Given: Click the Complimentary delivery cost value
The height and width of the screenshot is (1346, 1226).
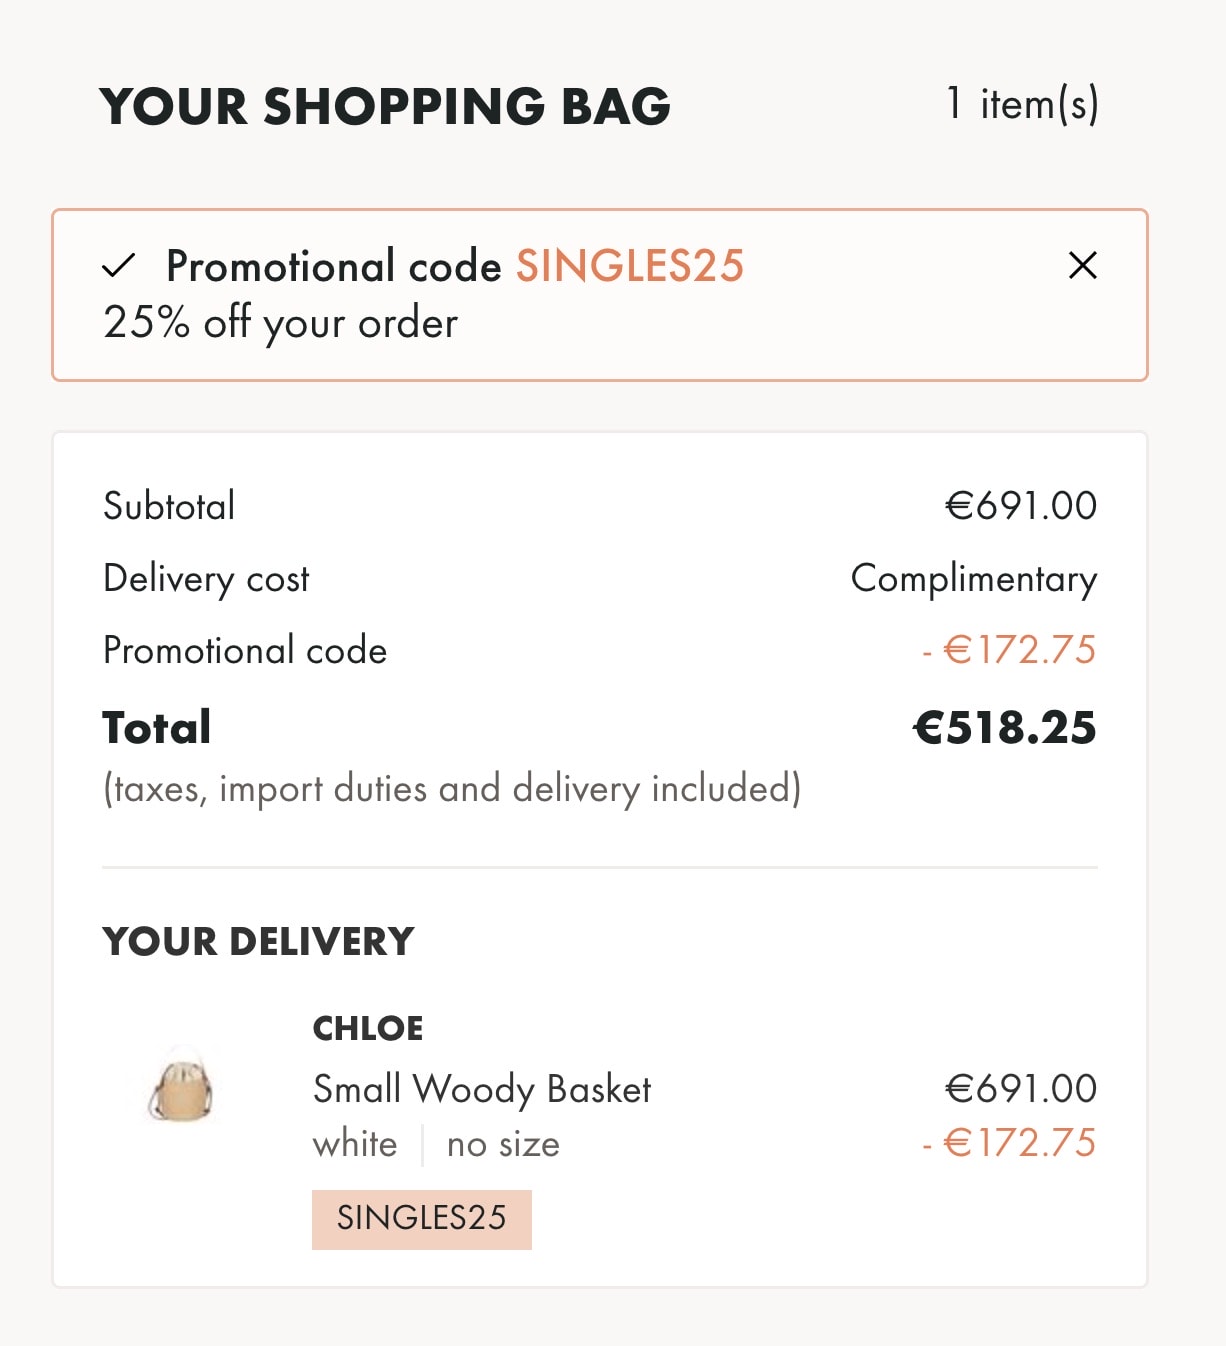Looking at the screenshot, I should (x=973, y=579).
